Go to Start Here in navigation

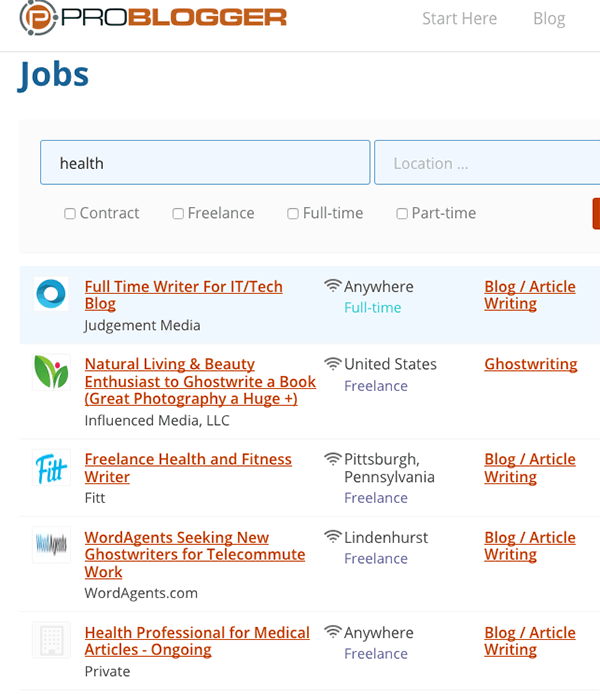coord(460,19)
